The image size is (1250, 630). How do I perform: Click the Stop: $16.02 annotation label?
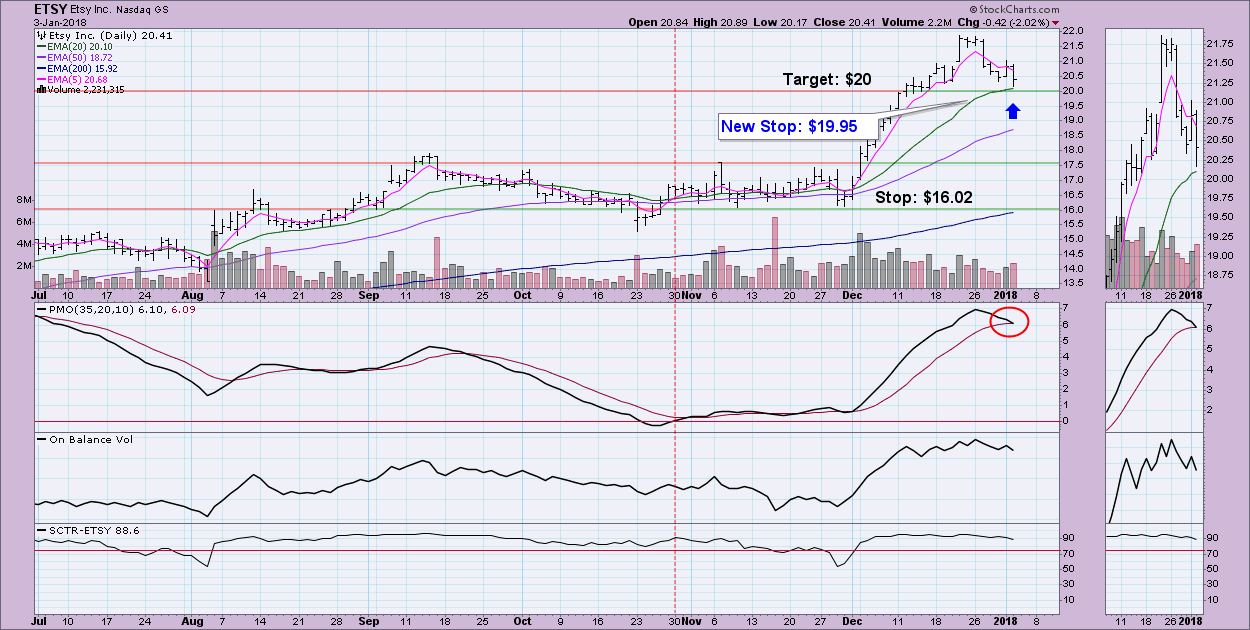pyautogui.click(x=924, y=198)
